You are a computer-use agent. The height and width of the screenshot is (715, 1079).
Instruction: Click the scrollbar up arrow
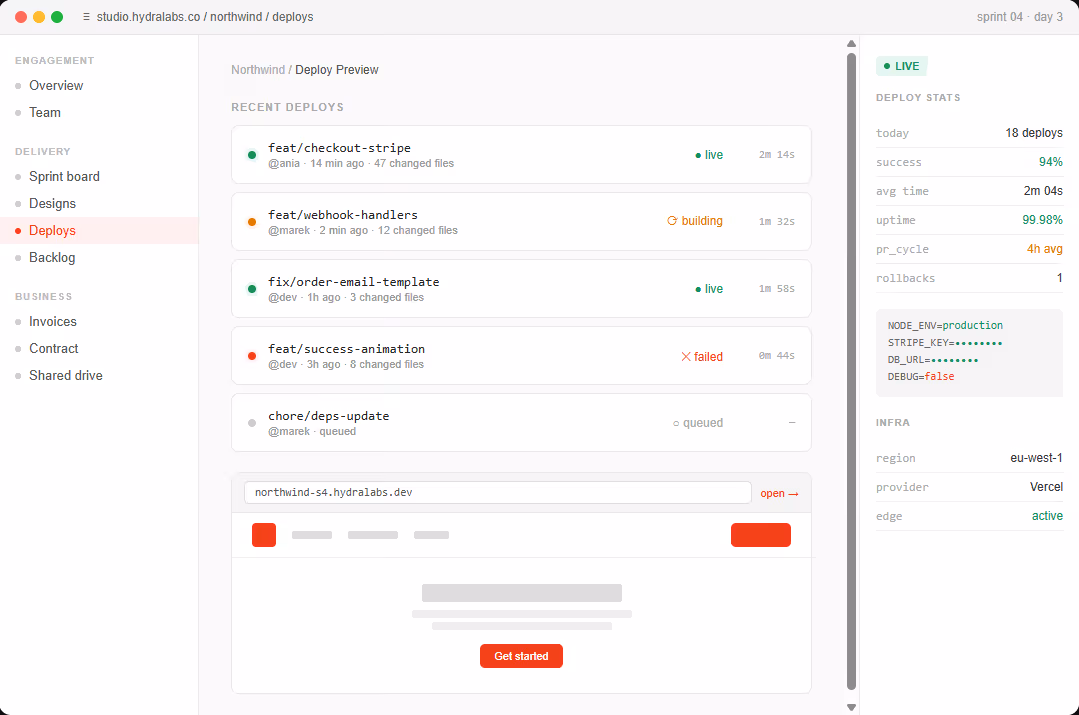coord(851,43)
